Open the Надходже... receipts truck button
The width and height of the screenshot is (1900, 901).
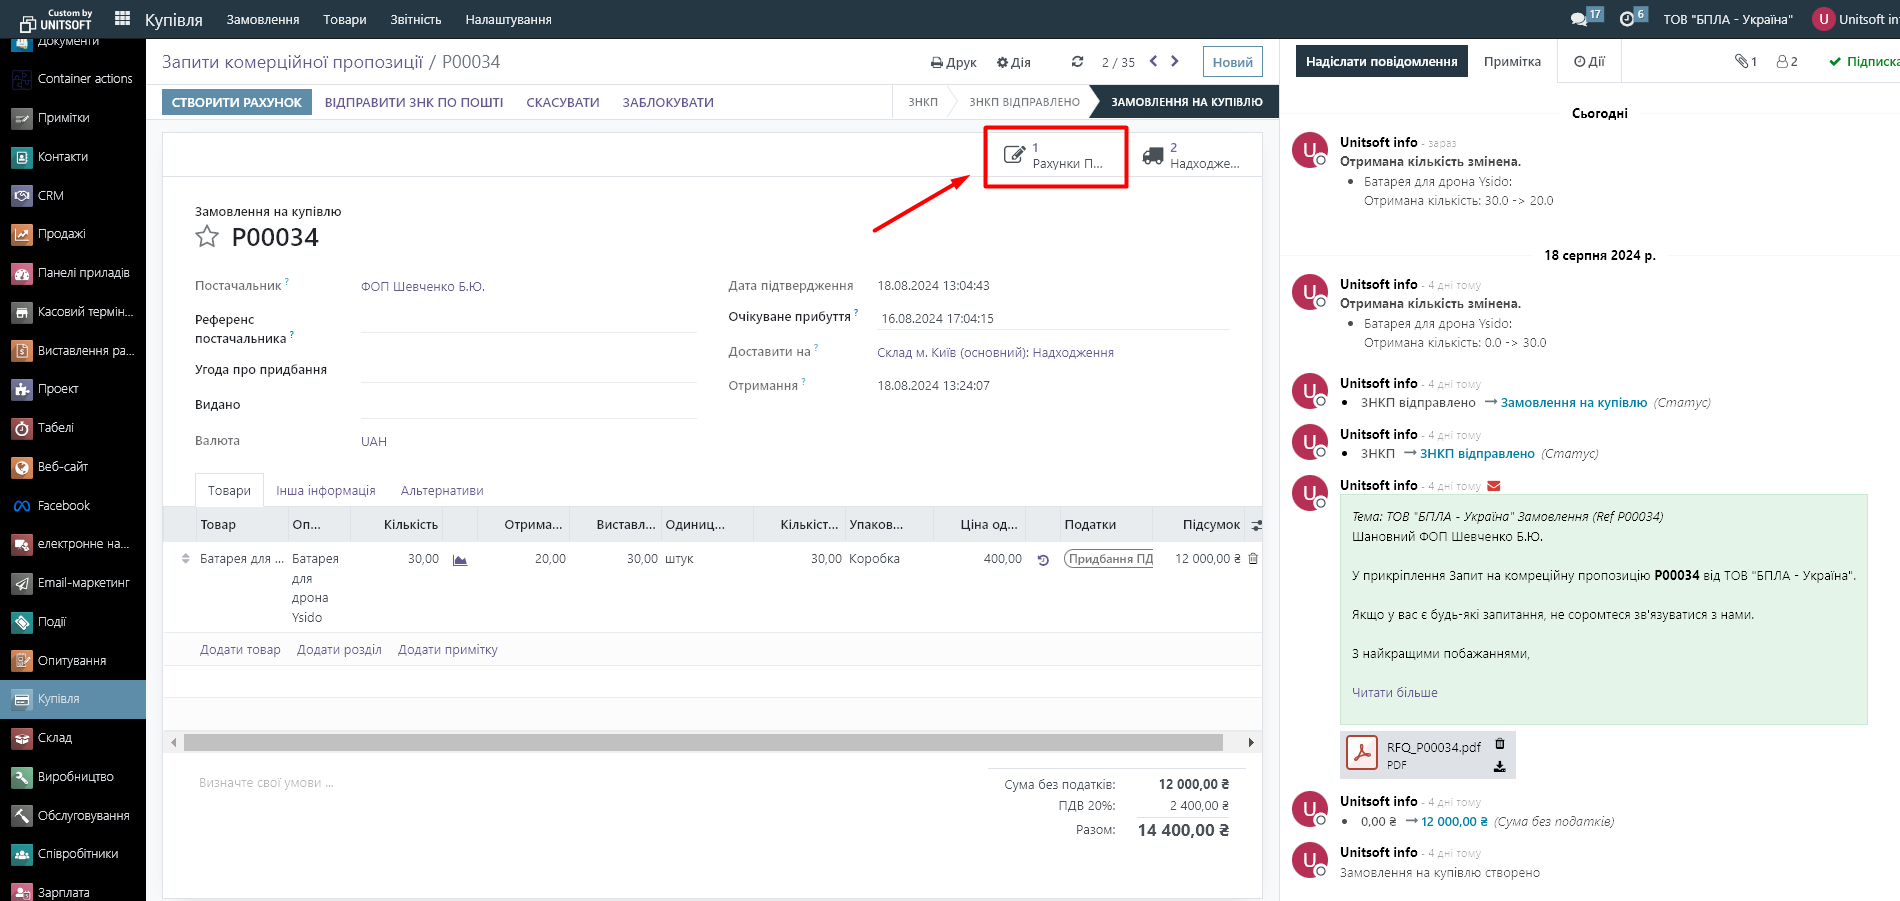coord(1191,156)
